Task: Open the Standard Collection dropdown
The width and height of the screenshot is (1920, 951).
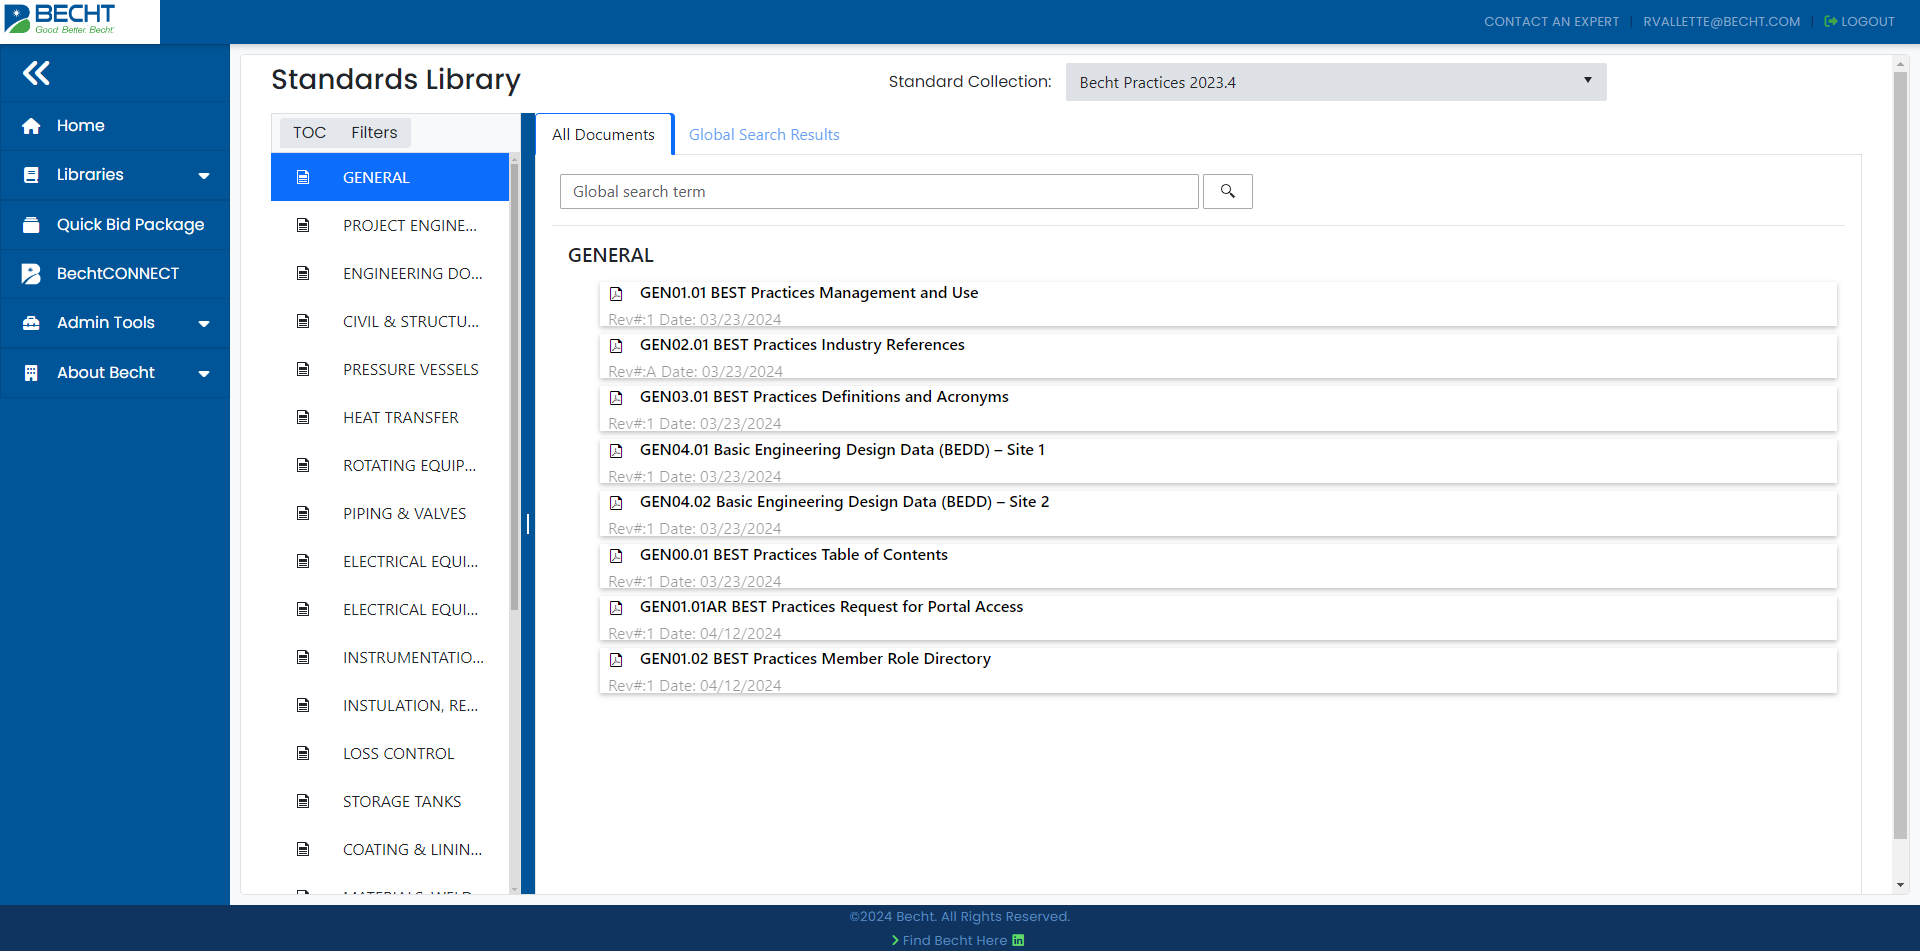Action: click(1335, 82)
